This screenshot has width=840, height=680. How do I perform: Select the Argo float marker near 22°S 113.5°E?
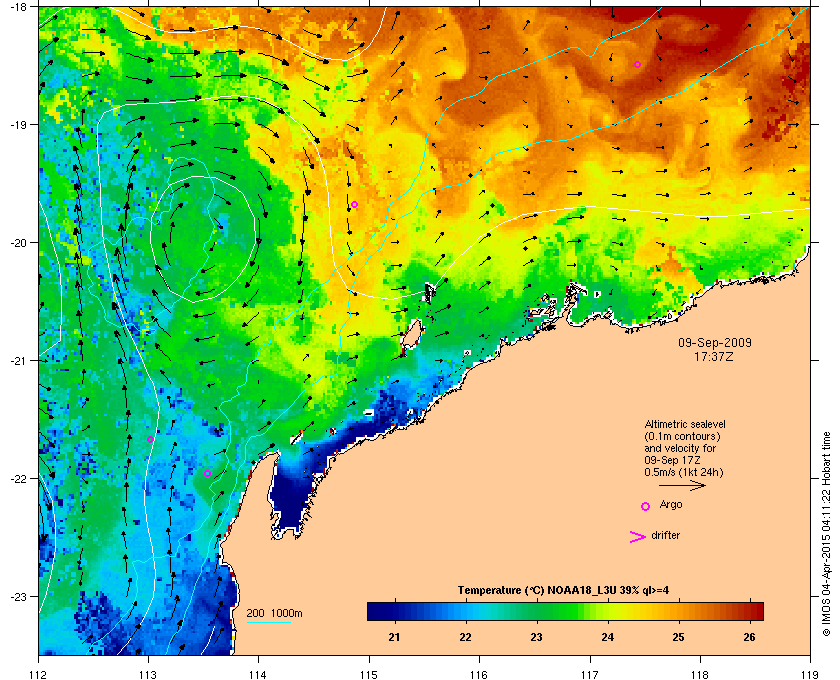(x=207, y=473)
